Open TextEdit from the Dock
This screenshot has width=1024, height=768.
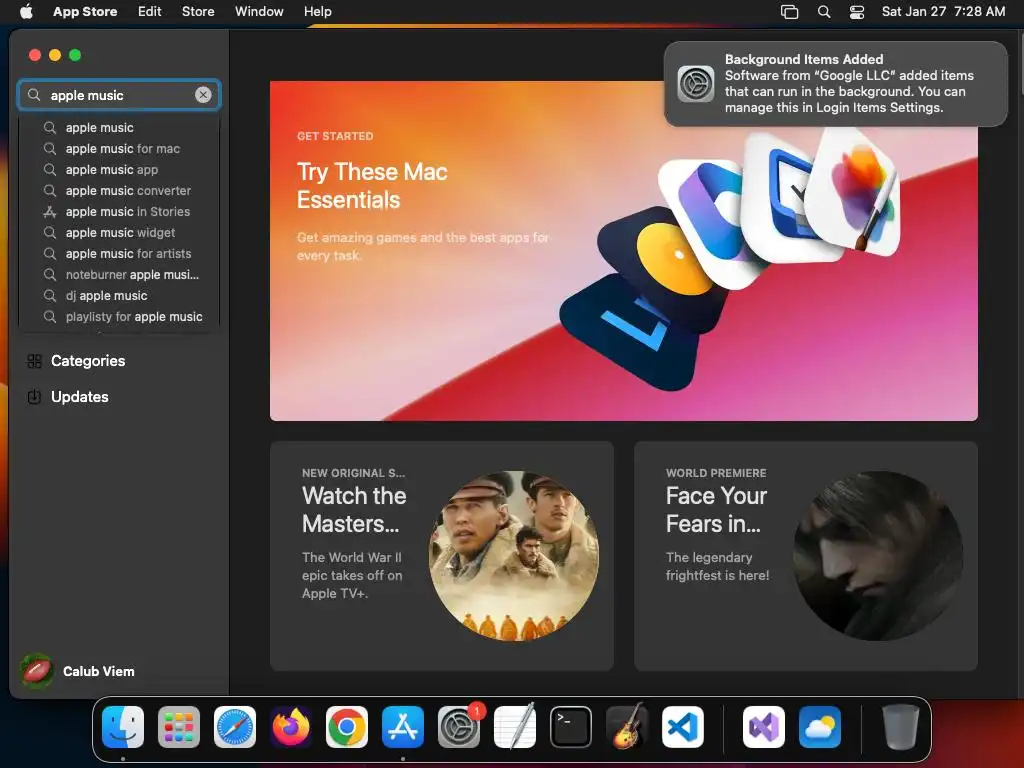click(x=515, y=727)
